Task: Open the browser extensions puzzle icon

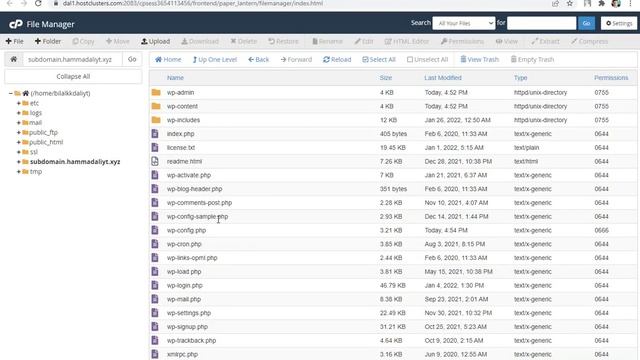Action: point(601,3)
